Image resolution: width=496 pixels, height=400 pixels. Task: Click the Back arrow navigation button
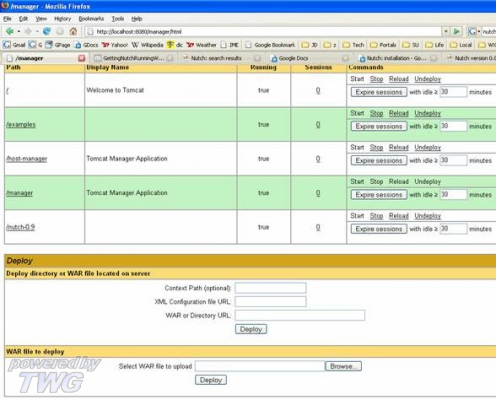[10, 31]
